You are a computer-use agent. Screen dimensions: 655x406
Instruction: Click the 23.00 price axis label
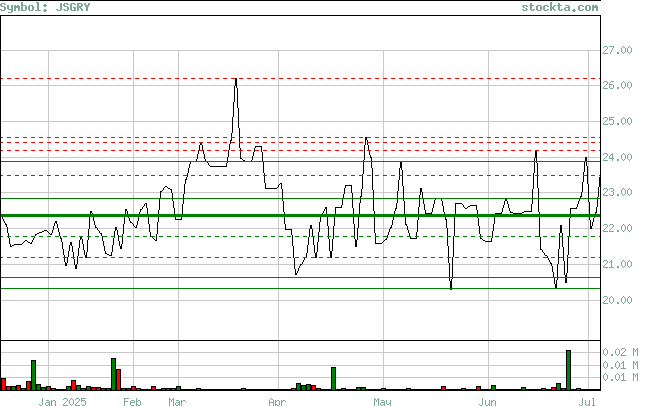pos(617,192)
